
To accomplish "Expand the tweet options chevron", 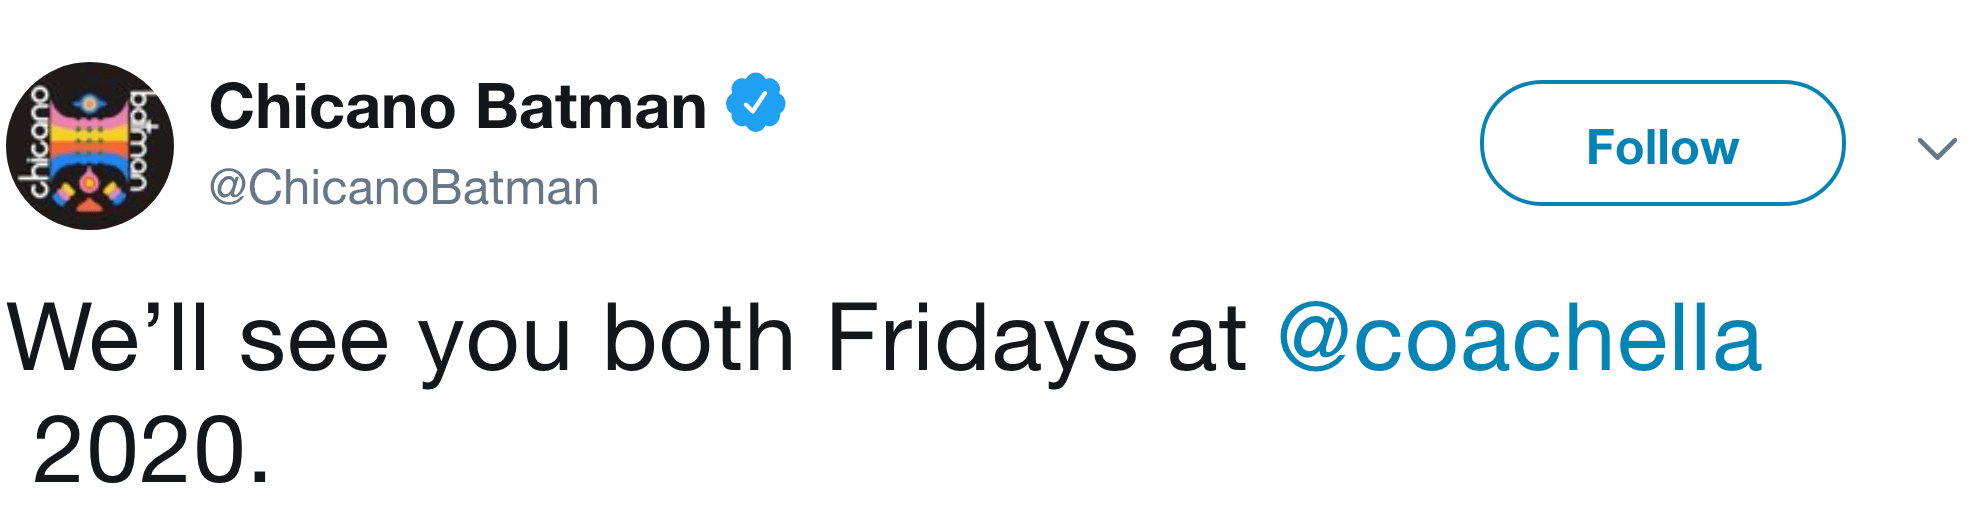I will [x=1937, y=149].
